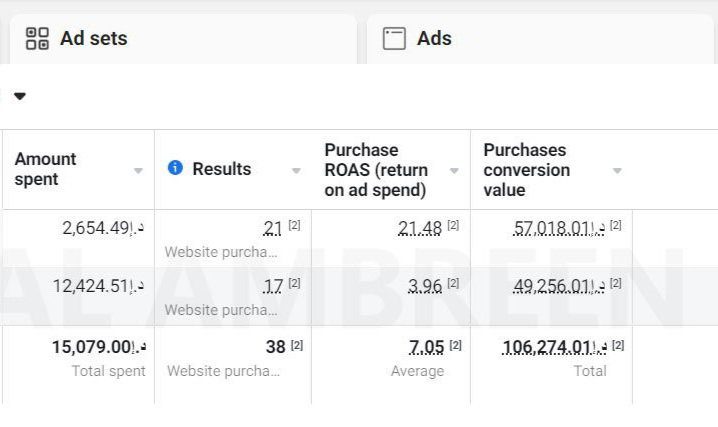Click the 106,274.01 total conversion value
The height and width of the screenshot is (427, 718).
554,347
